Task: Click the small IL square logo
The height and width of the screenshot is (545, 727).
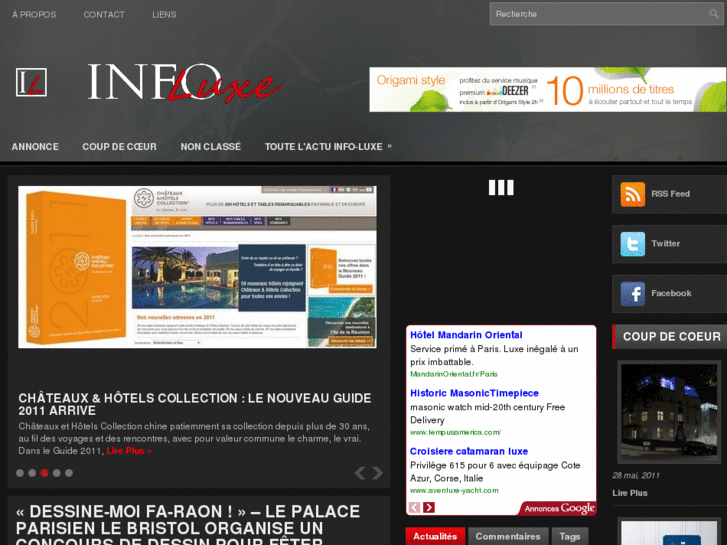Action: pos(31,82)
